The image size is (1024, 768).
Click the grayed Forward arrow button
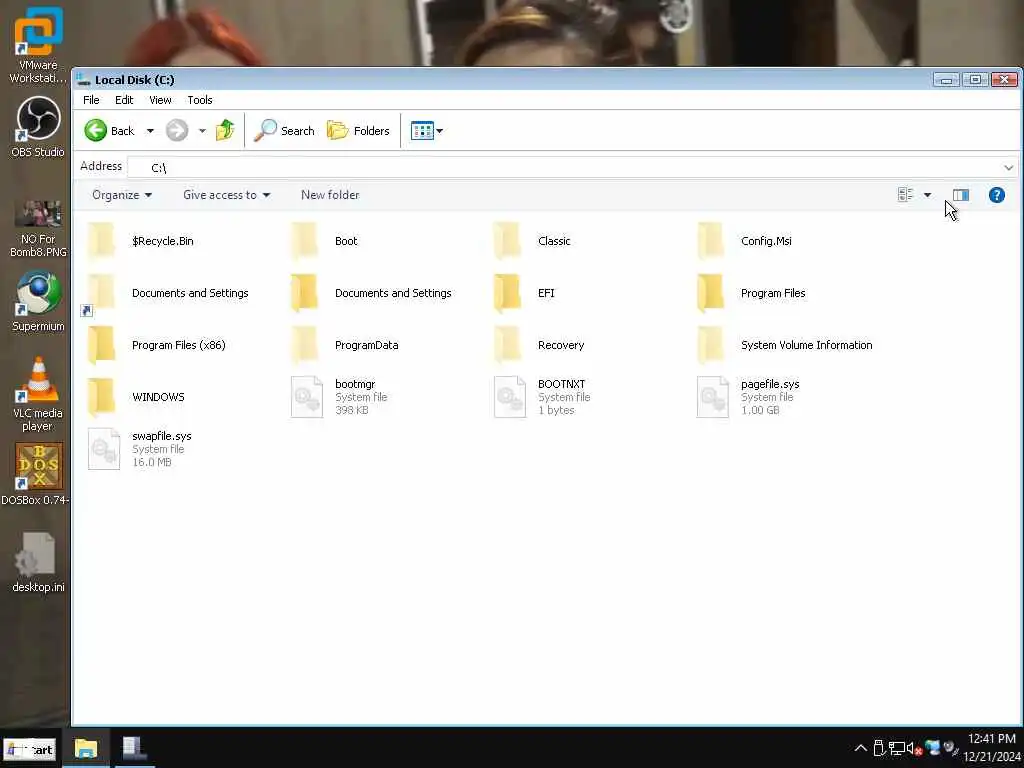(176, 131)
